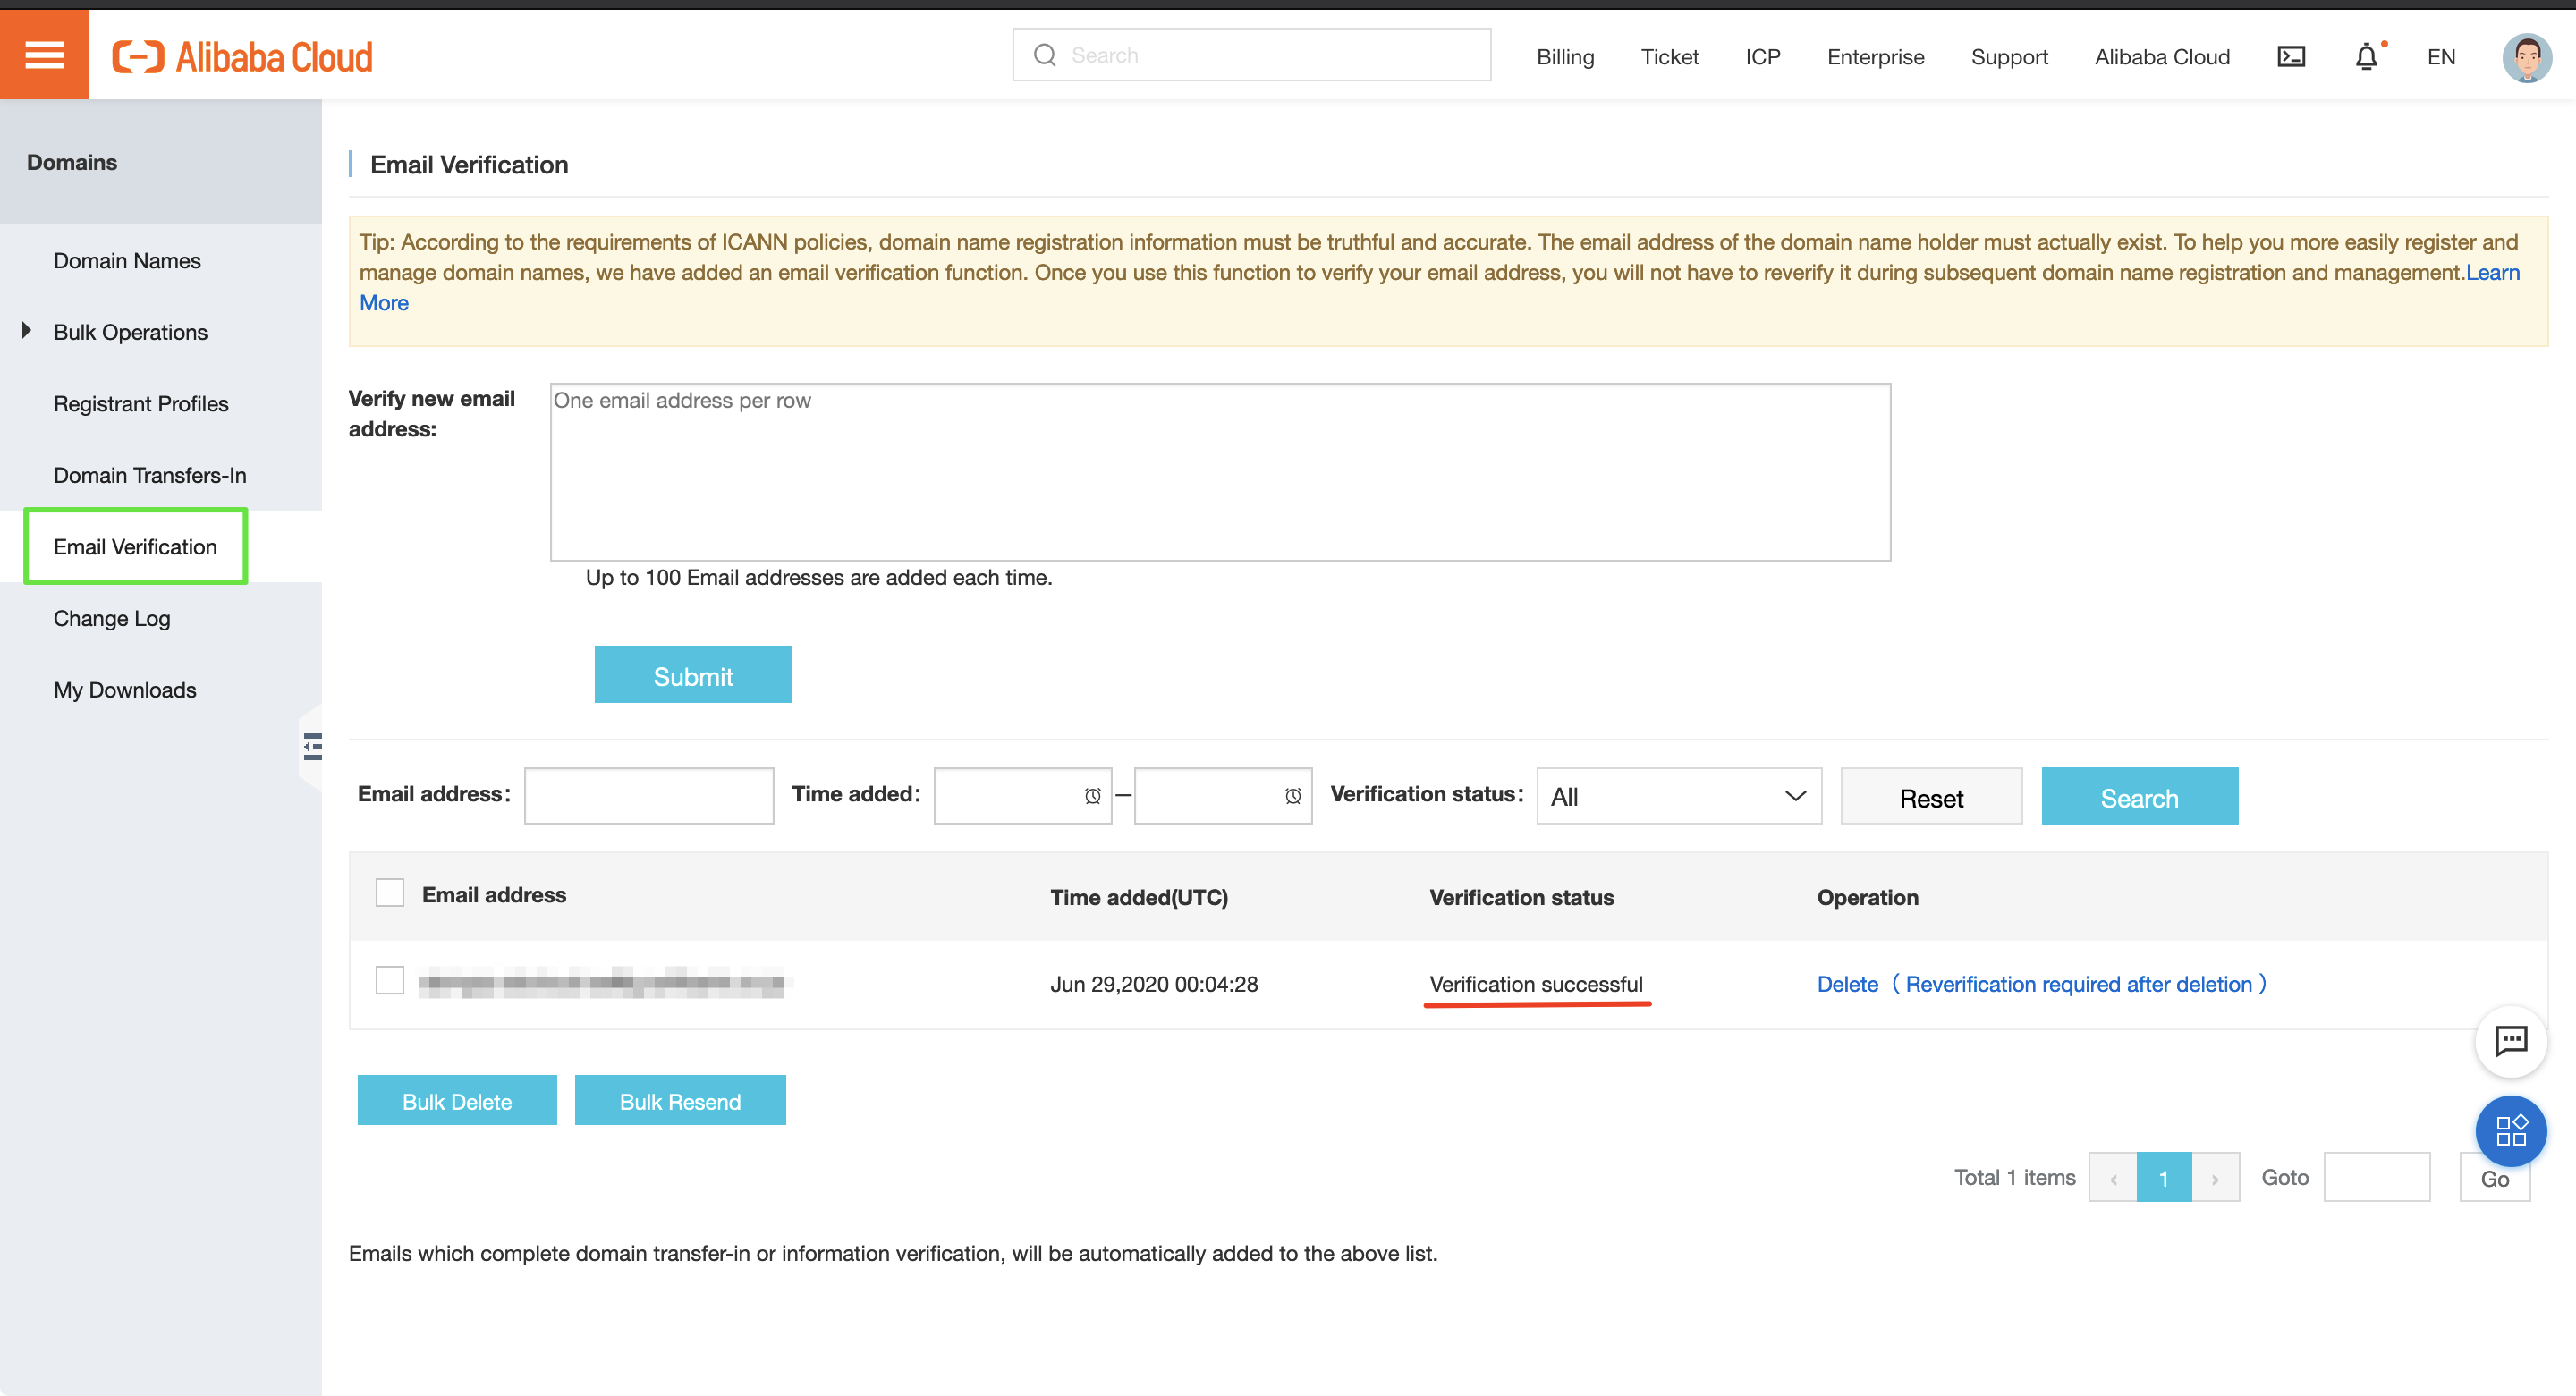The height and width of the screenshot is (1396, 2576).
Task: Open the Billing top menu
Action: pos(1564,57)
